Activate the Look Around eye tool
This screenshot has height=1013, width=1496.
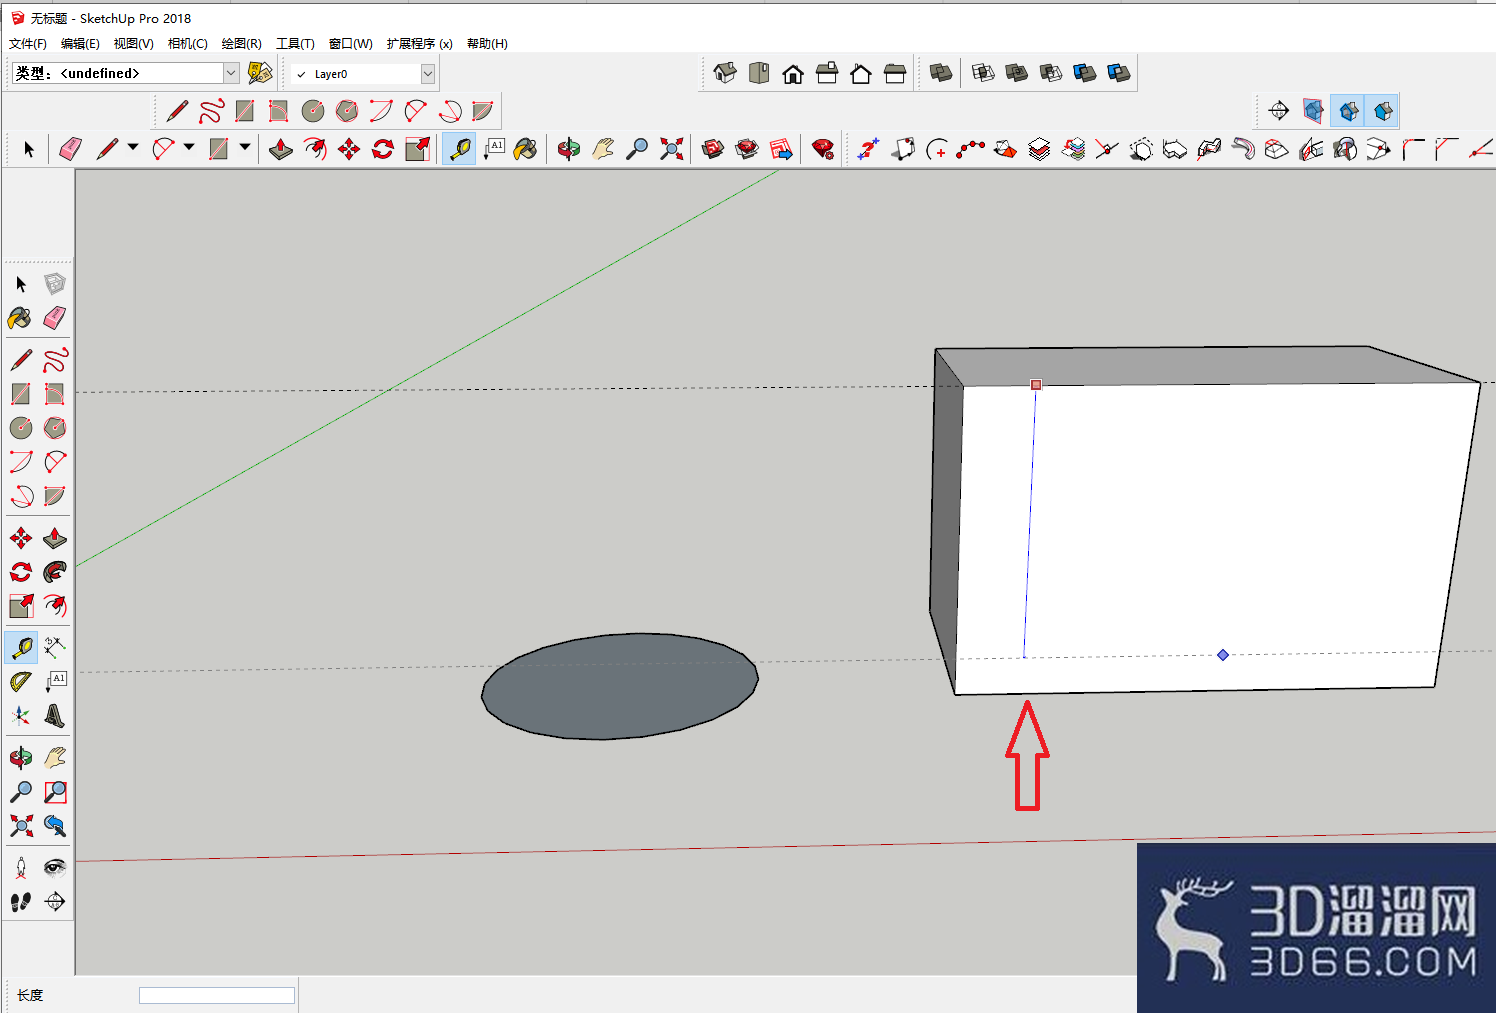55,868
